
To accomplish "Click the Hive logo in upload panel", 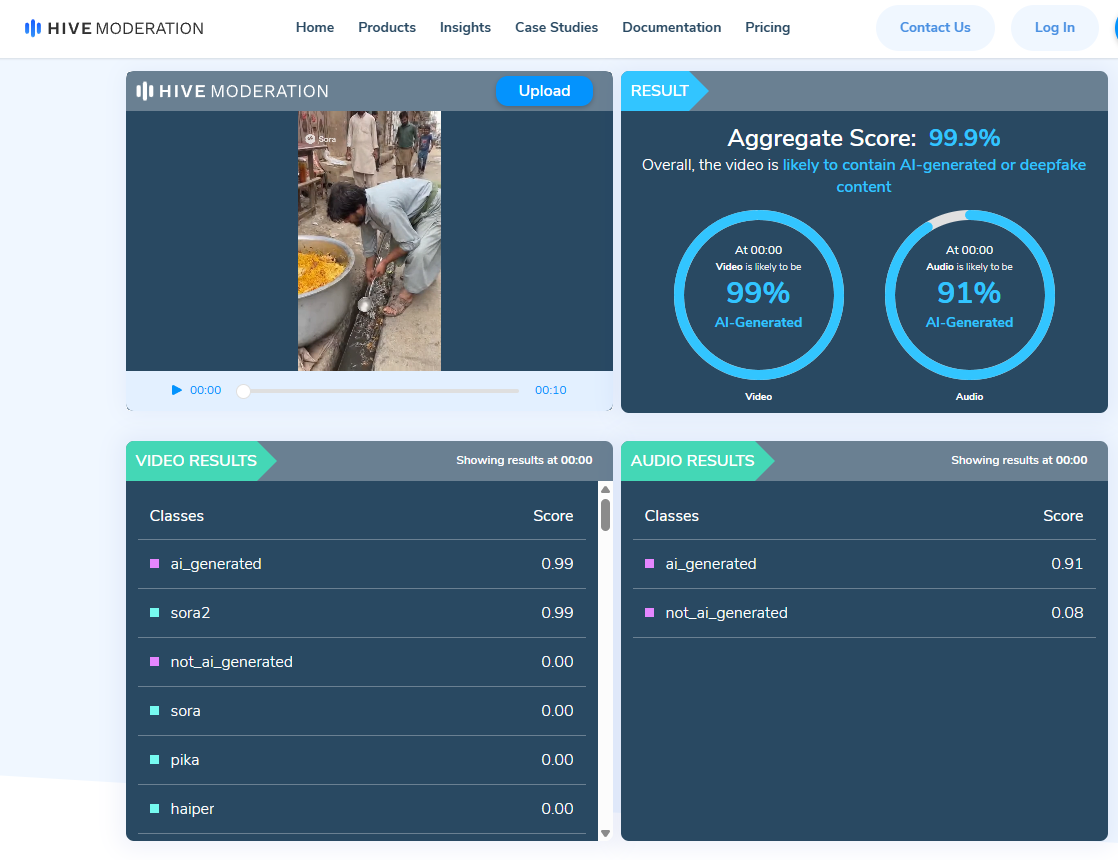I will [232, 91].
